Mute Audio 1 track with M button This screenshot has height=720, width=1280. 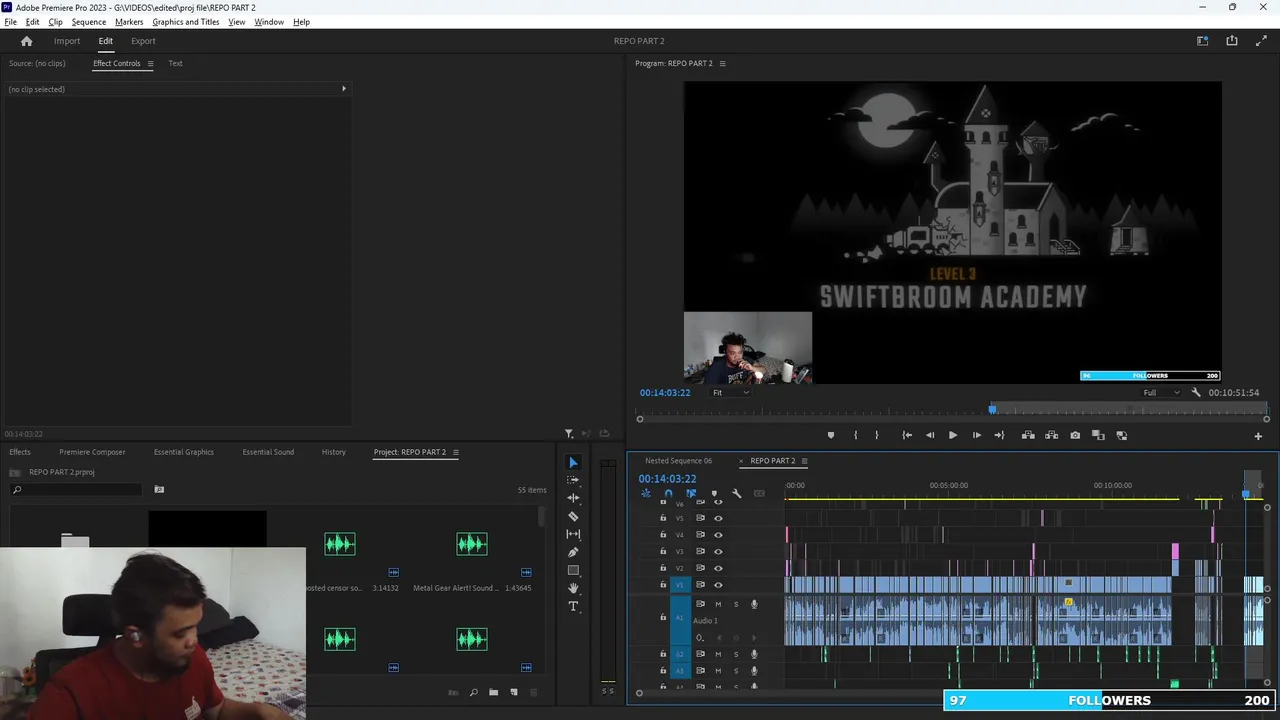pos(718,604)
